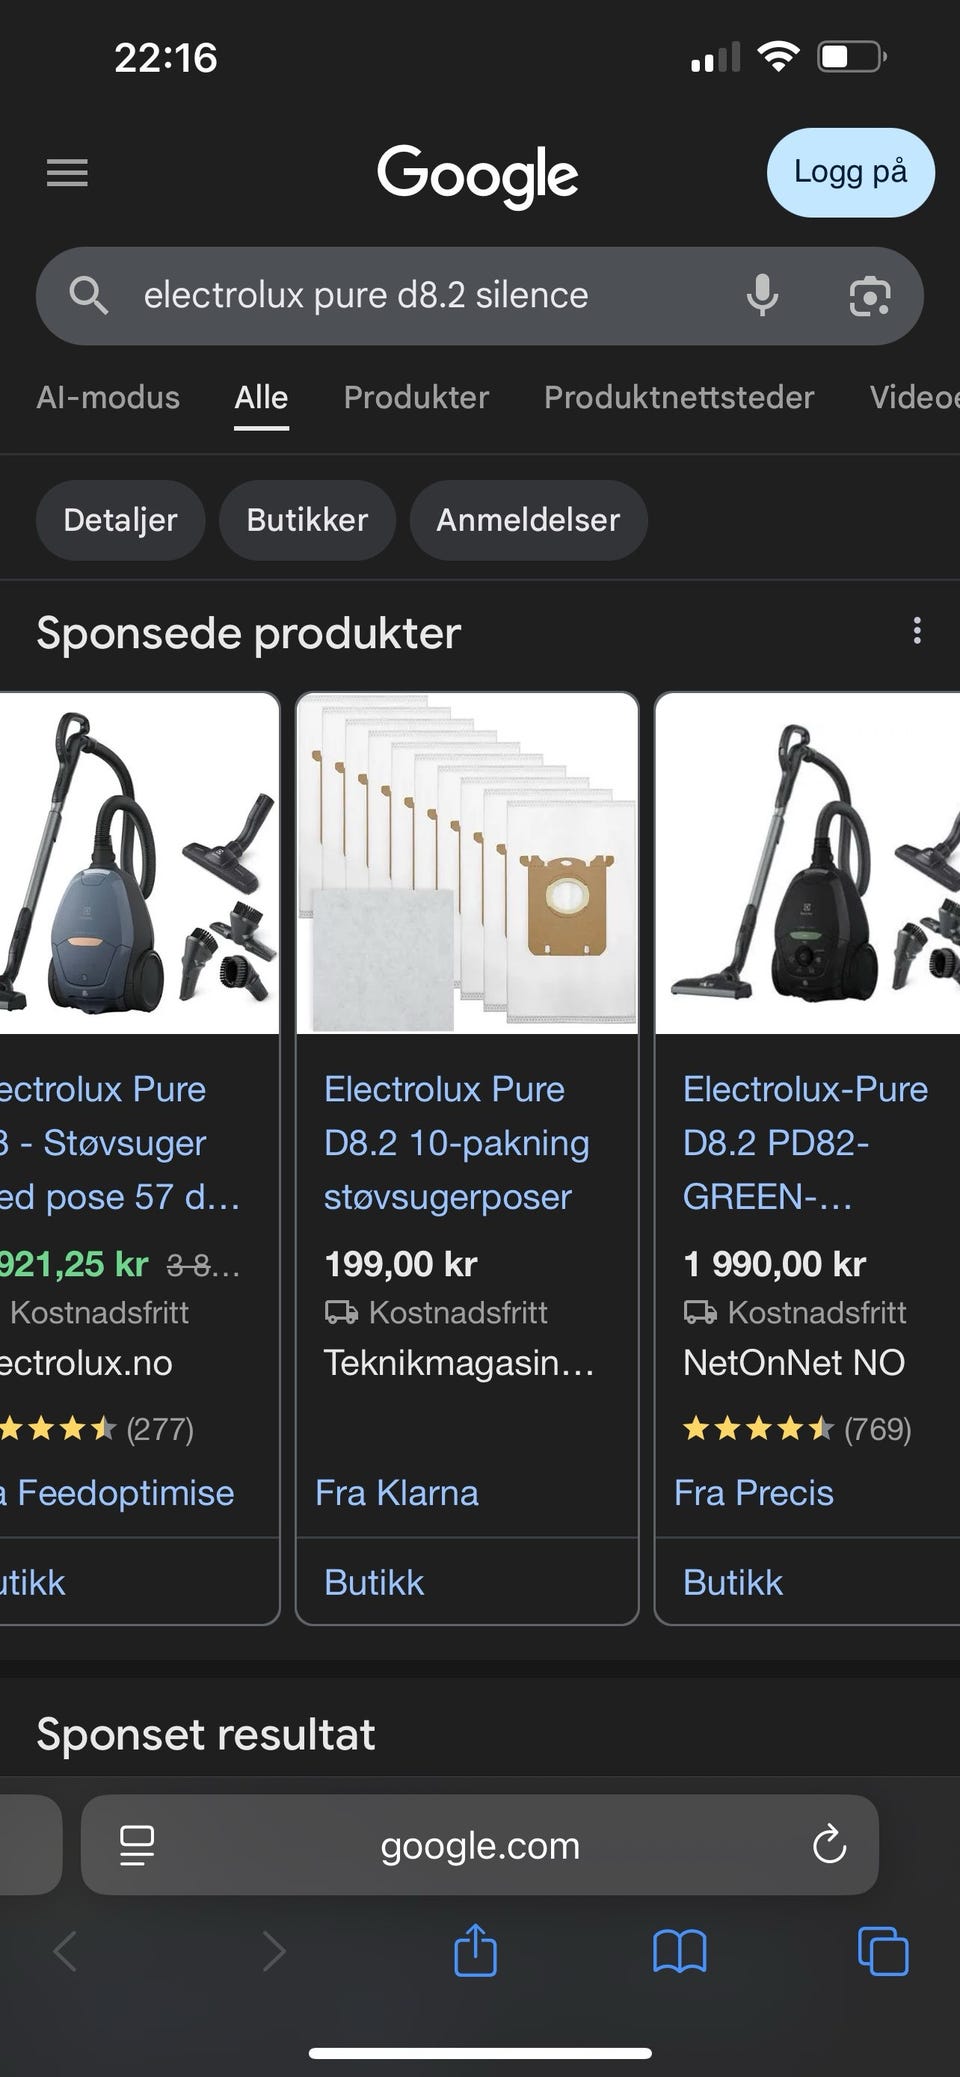Select the Butikker filter chip

pyautogui.click(x=307, y=520)
